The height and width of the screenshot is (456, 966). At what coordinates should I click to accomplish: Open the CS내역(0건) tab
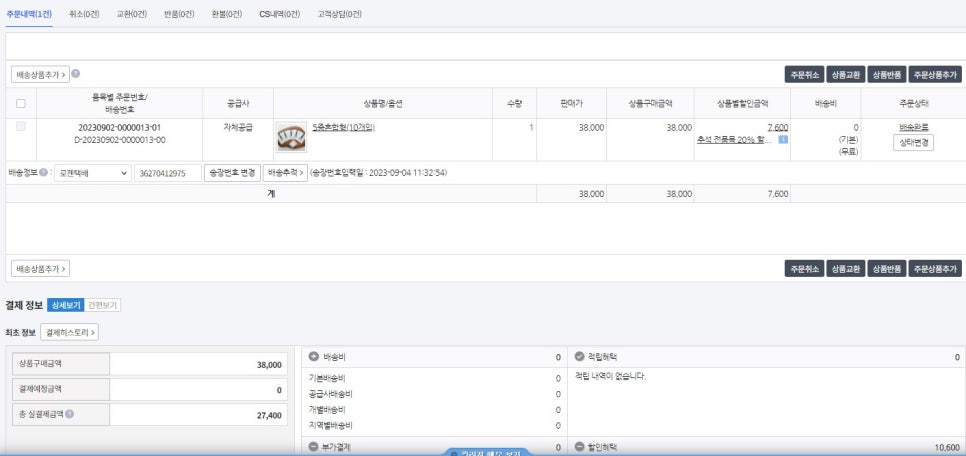tap(279, 14)
